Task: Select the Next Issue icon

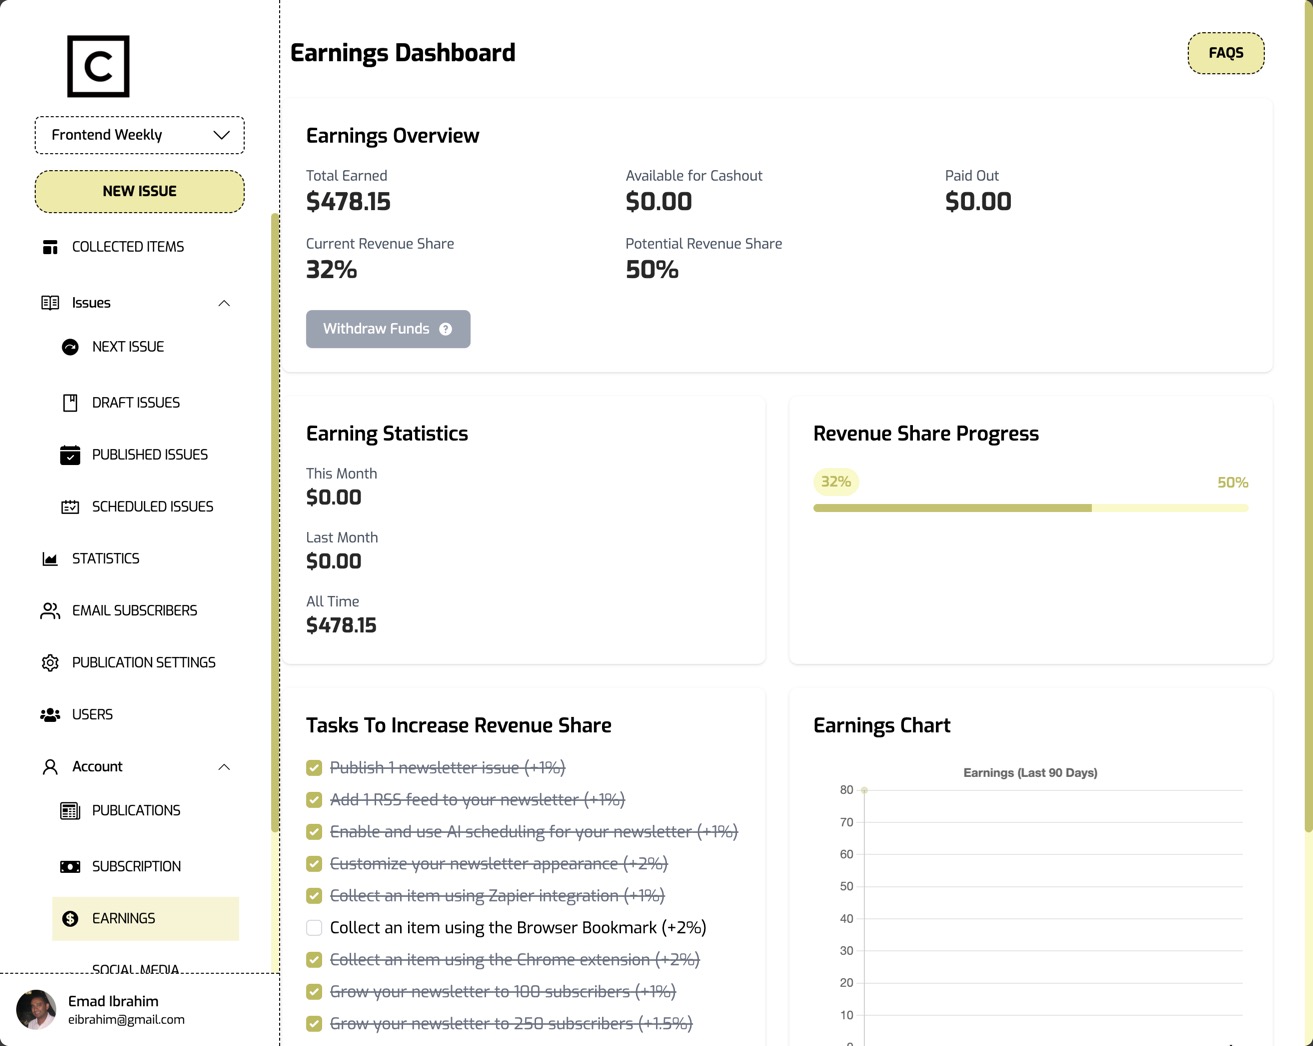Action: 70,346
